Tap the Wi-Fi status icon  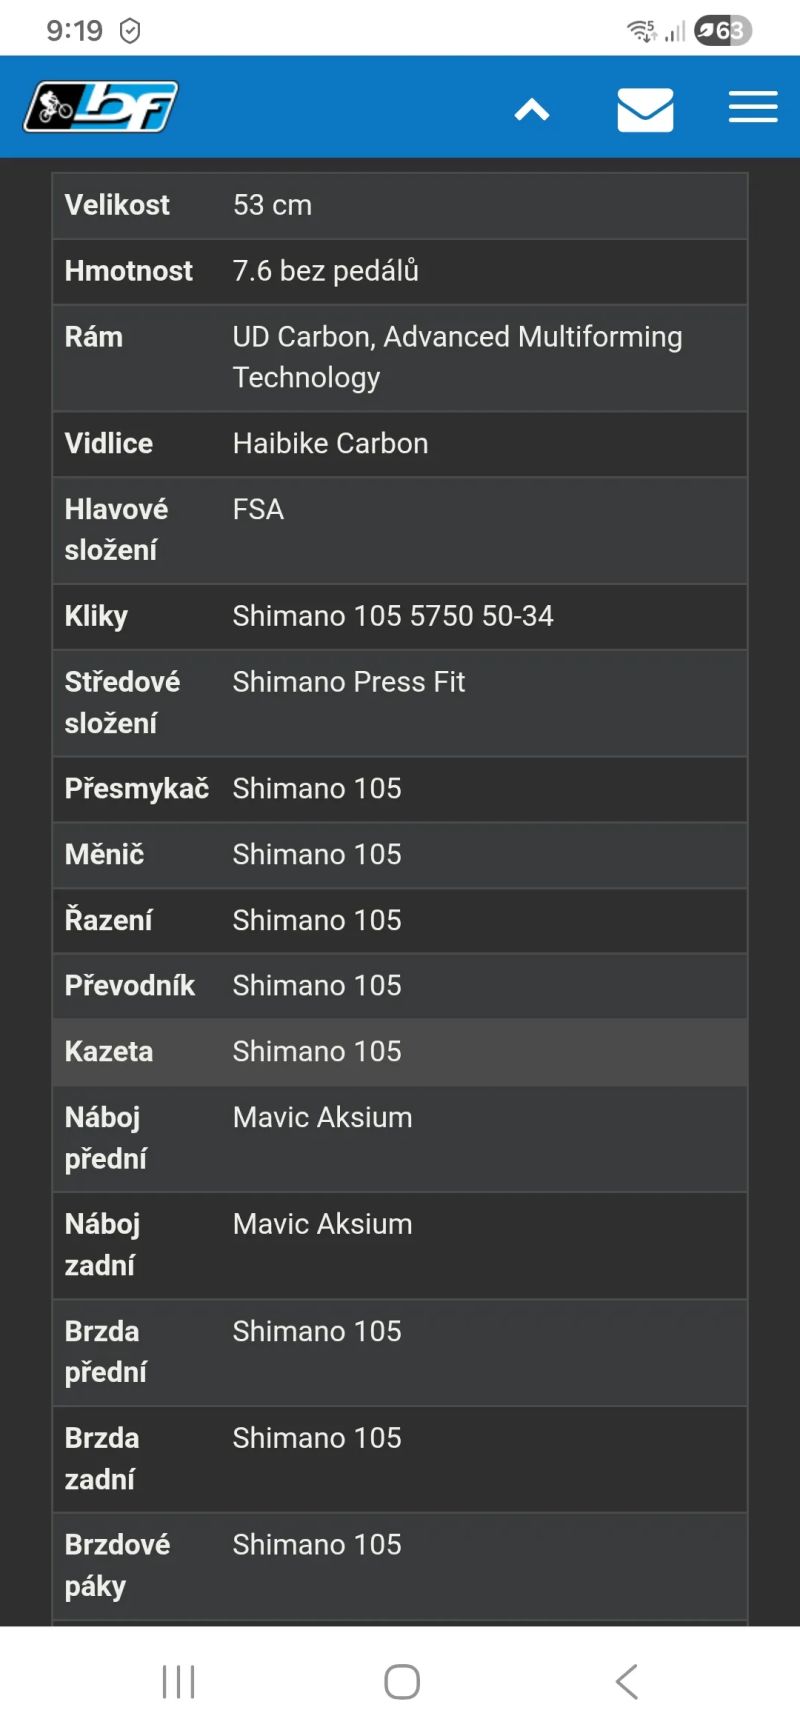pos(640,29)
